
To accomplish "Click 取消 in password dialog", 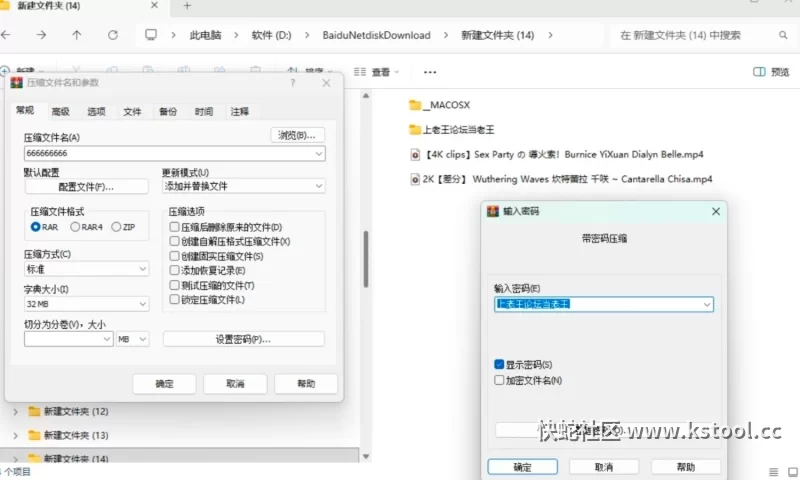I will tap(604, 467).
